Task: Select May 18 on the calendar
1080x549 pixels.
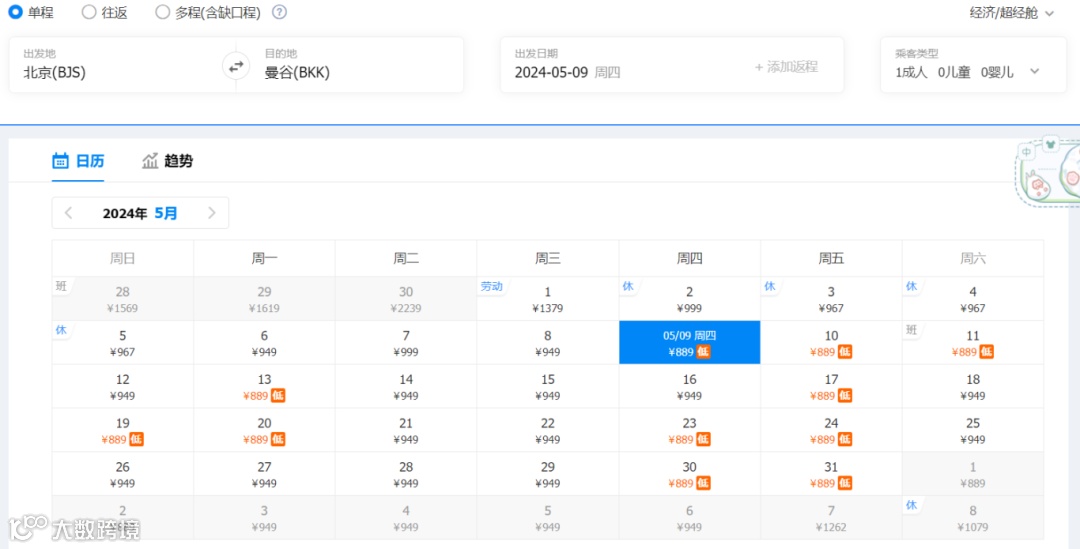Action: click(x=973, y=386)
